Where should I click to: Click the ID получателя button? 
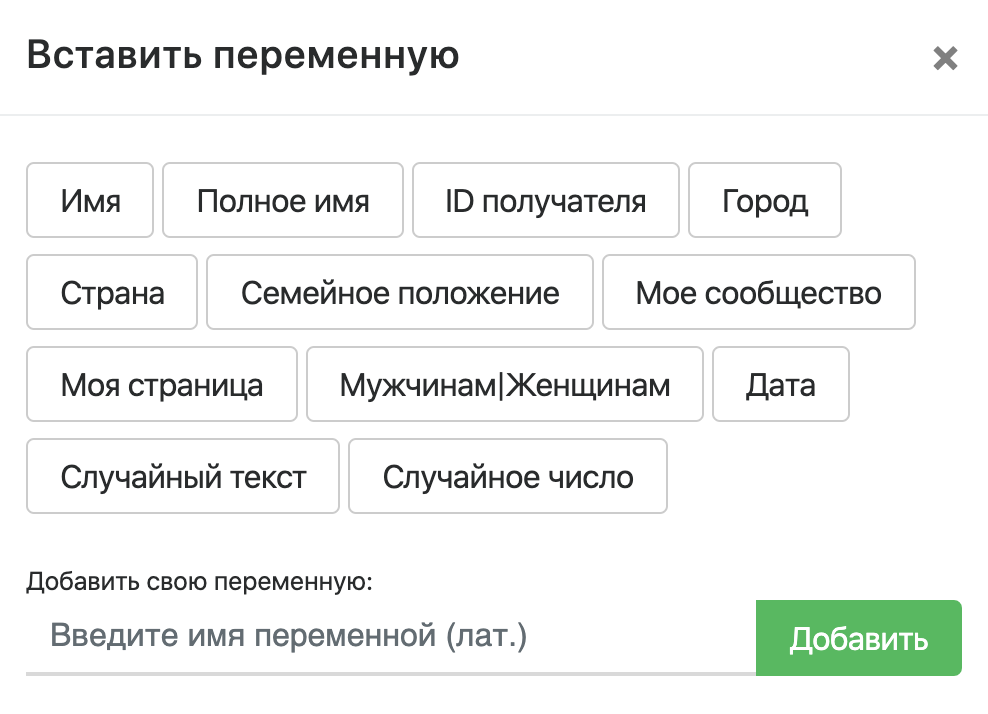(x=546, y=201)
